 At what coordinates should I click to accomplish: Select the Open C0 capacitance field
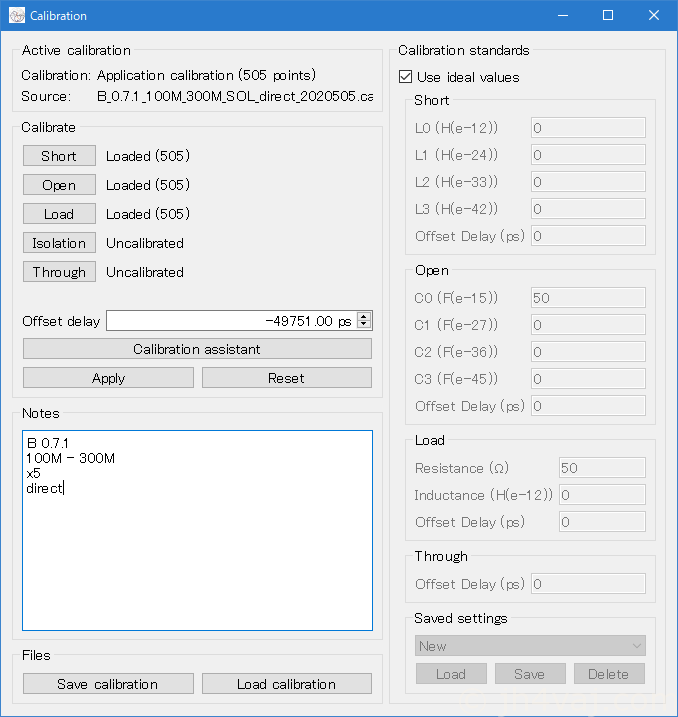pos(587,298)
